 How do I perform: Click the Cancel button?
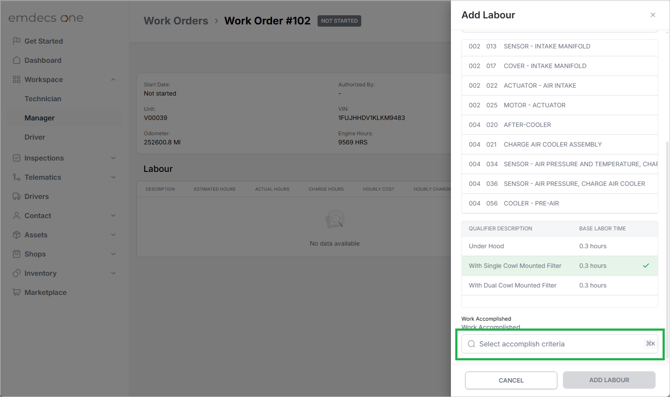click(511, 380)
